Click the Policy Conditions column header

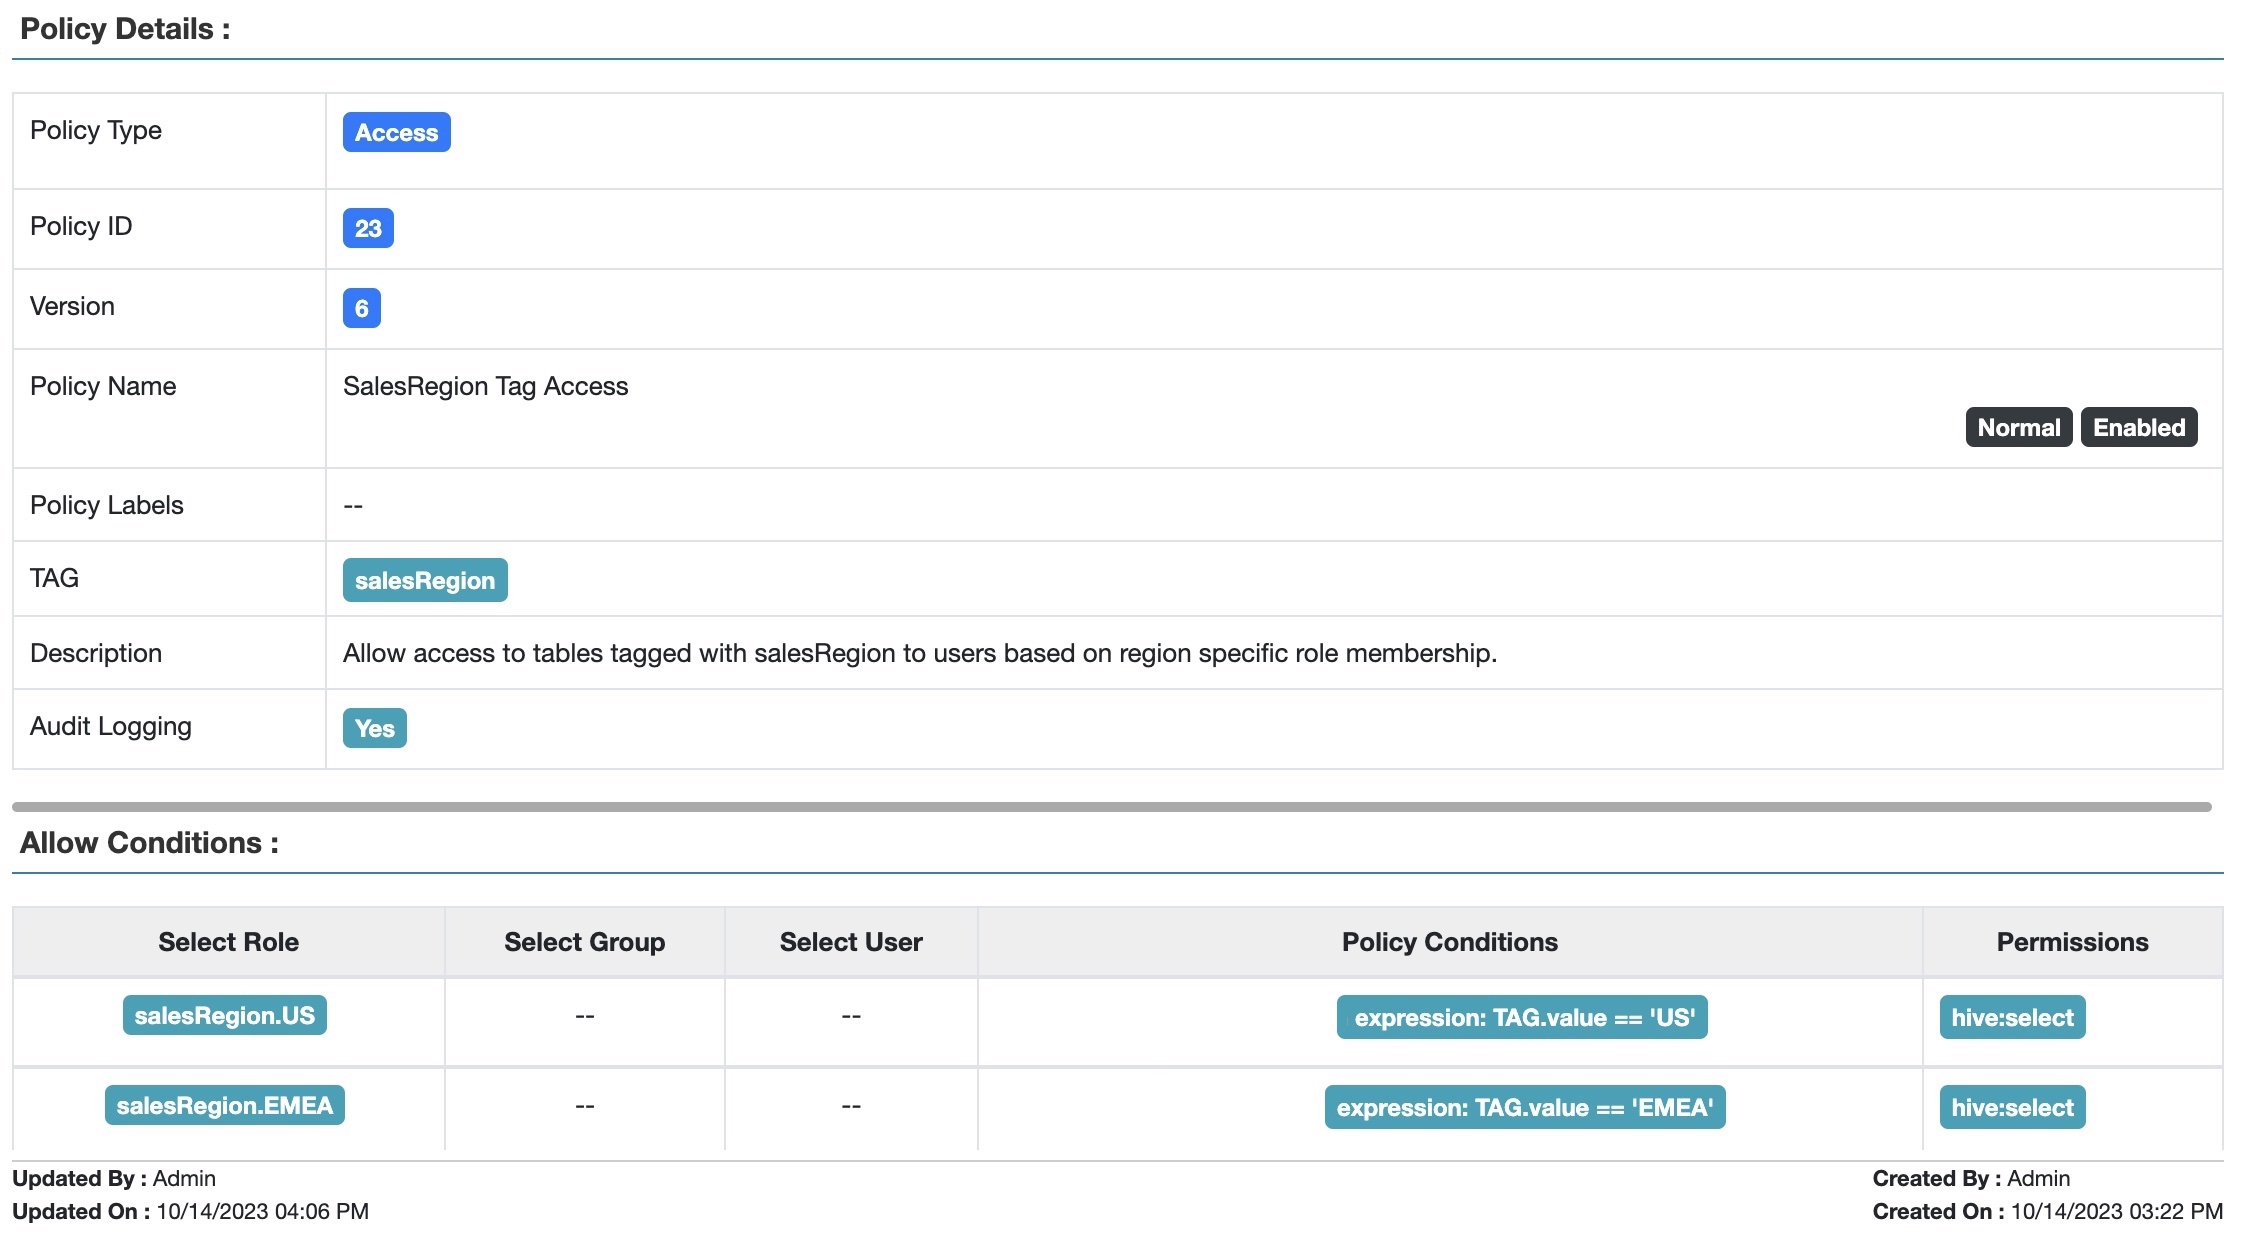[1449, 942]
